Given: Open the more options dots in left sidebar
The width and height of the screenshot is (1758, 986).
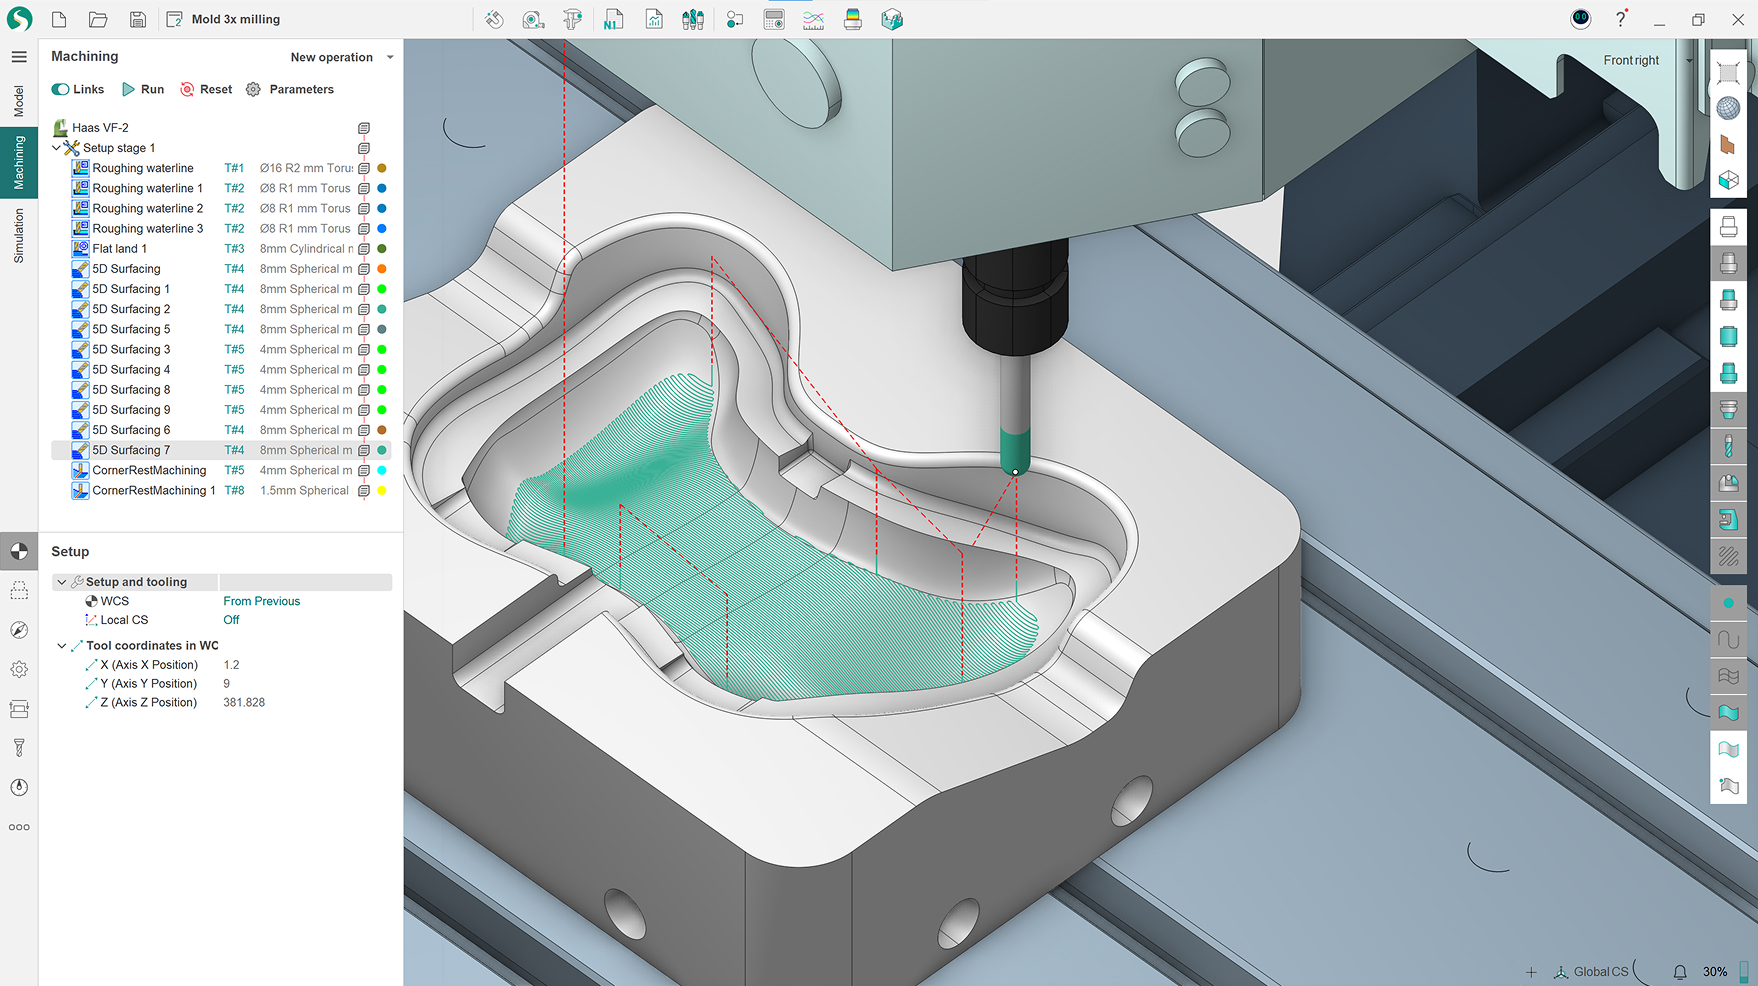Looking at the screenshot, I should tap(19, 827).
